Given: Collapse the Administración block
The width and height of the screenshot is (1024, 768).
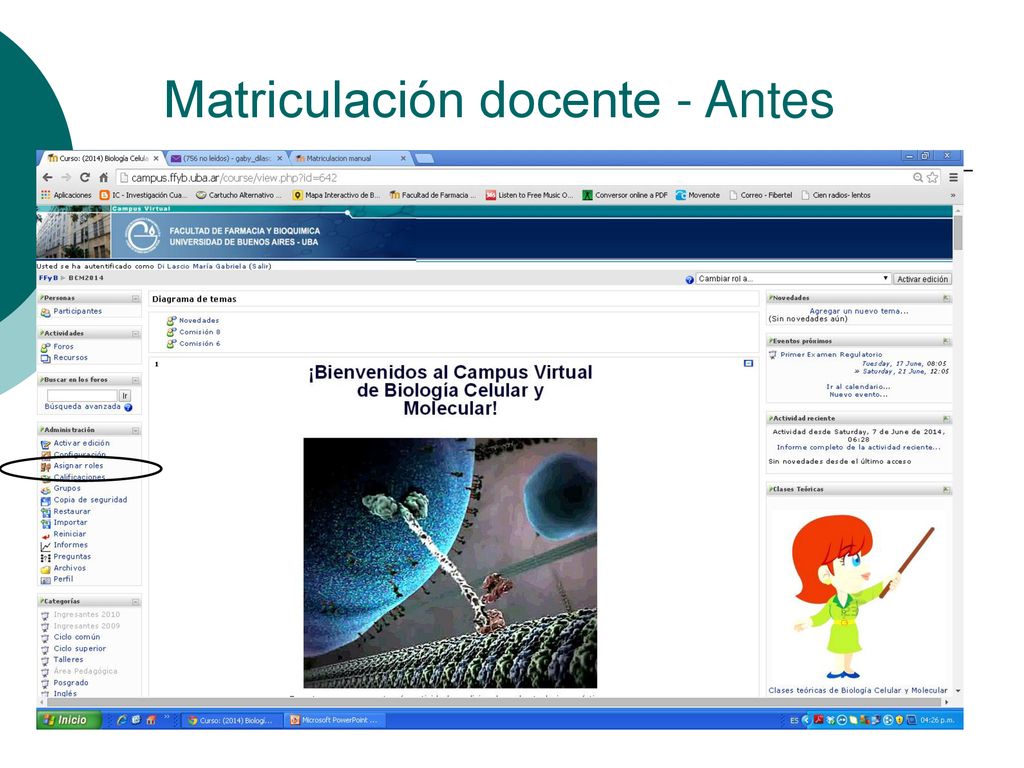Looking at the screenshot, I should coord(136,430).
